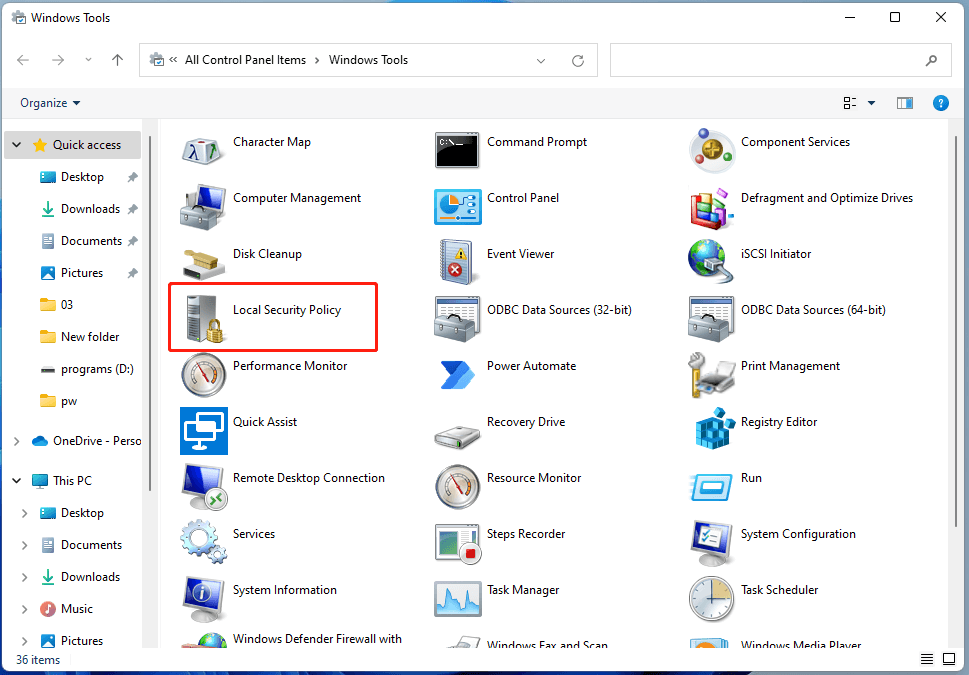The image size is (969, 675).
Task: Click All Control Panel Items breadcrumb
Action: click(x=245, y=60)
